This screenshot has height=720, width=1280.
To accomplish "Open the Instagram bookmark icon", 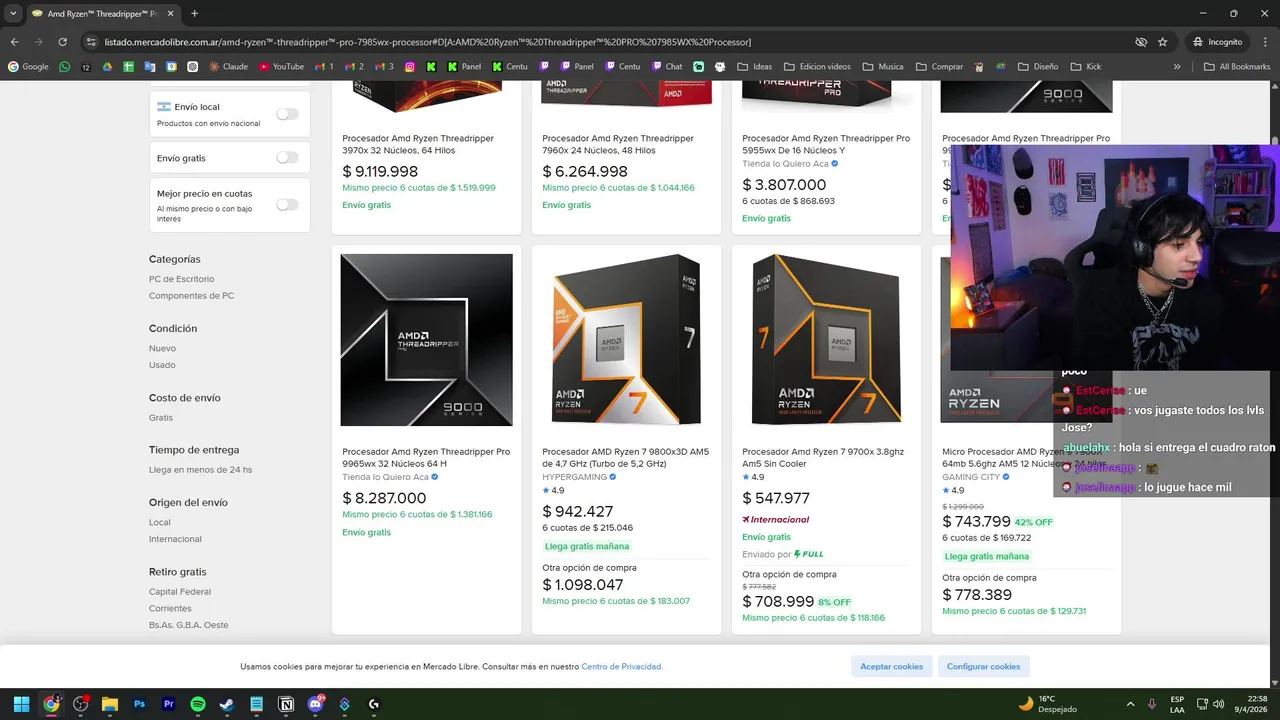I will [x=410, y=67].
